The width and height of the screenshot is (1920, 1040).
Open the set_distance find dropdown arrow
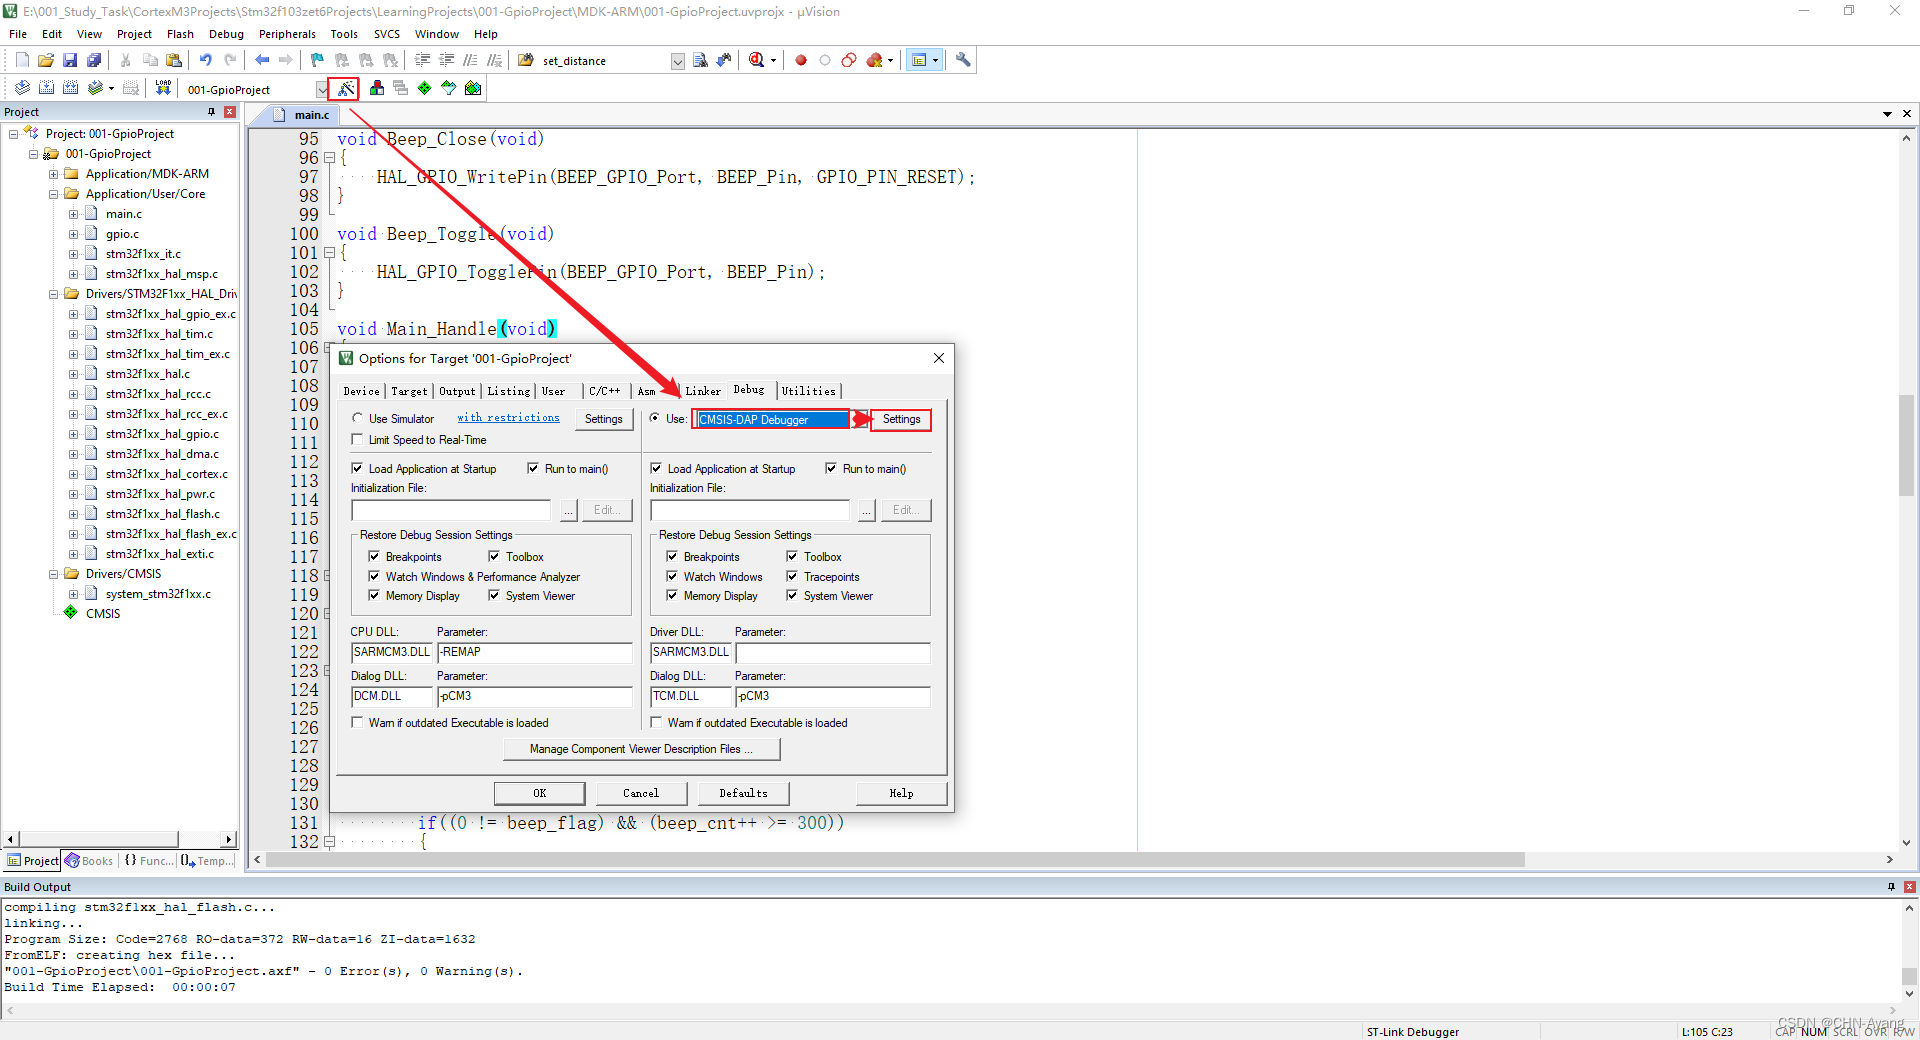pyautogui.click(x=677, y=61)
